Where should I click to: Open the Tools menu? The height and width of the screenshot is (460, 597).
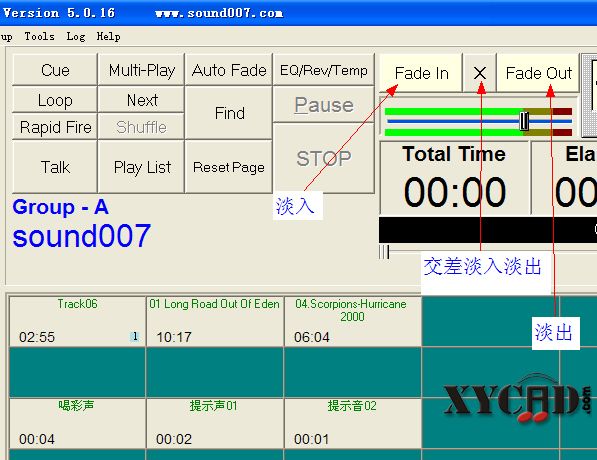(39, 37)
